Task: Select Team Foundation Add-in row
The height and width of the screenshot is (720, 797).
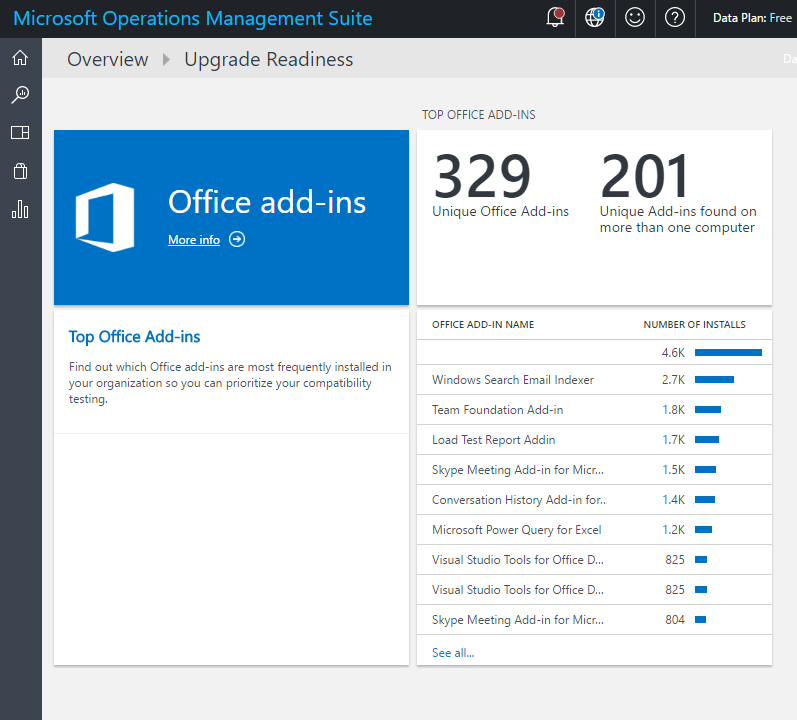Action: pos(594,410)
